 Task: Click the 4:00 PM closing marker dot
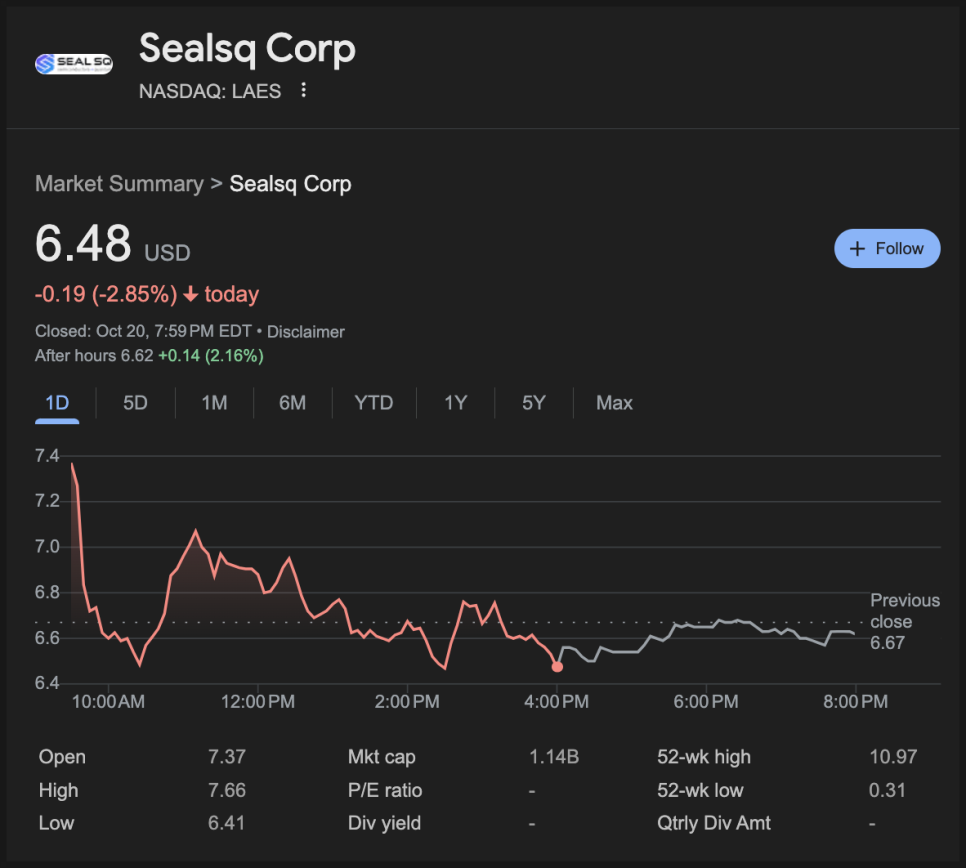(x=557, y=666)
